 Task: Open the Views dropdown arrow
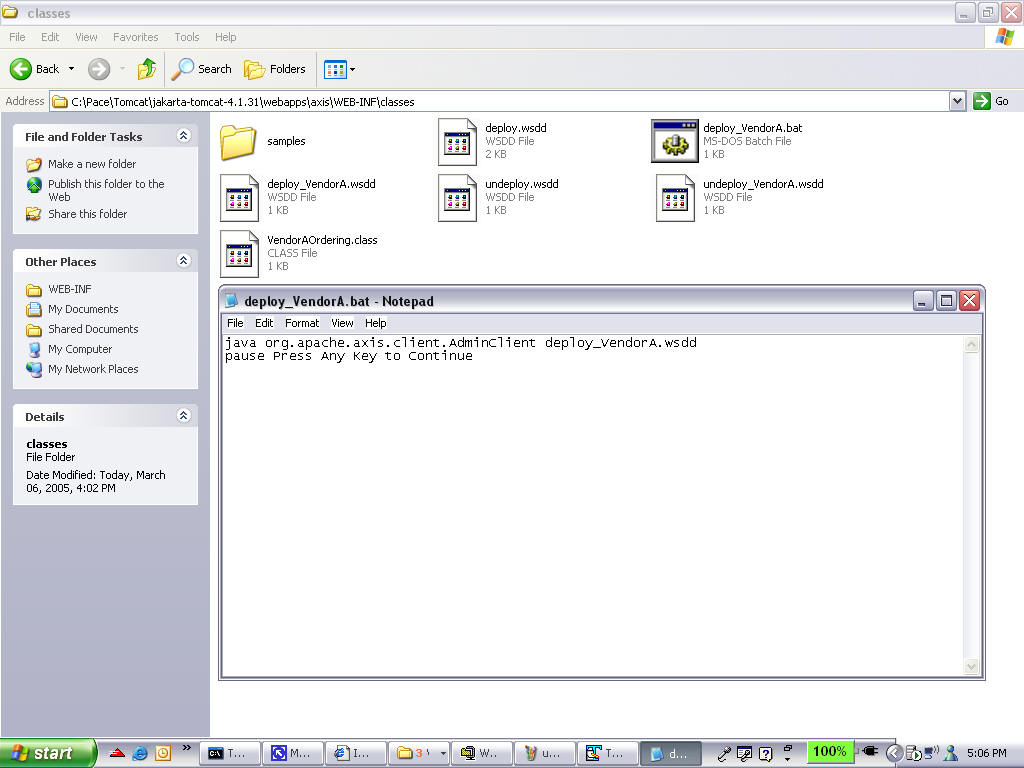(353, 69)
